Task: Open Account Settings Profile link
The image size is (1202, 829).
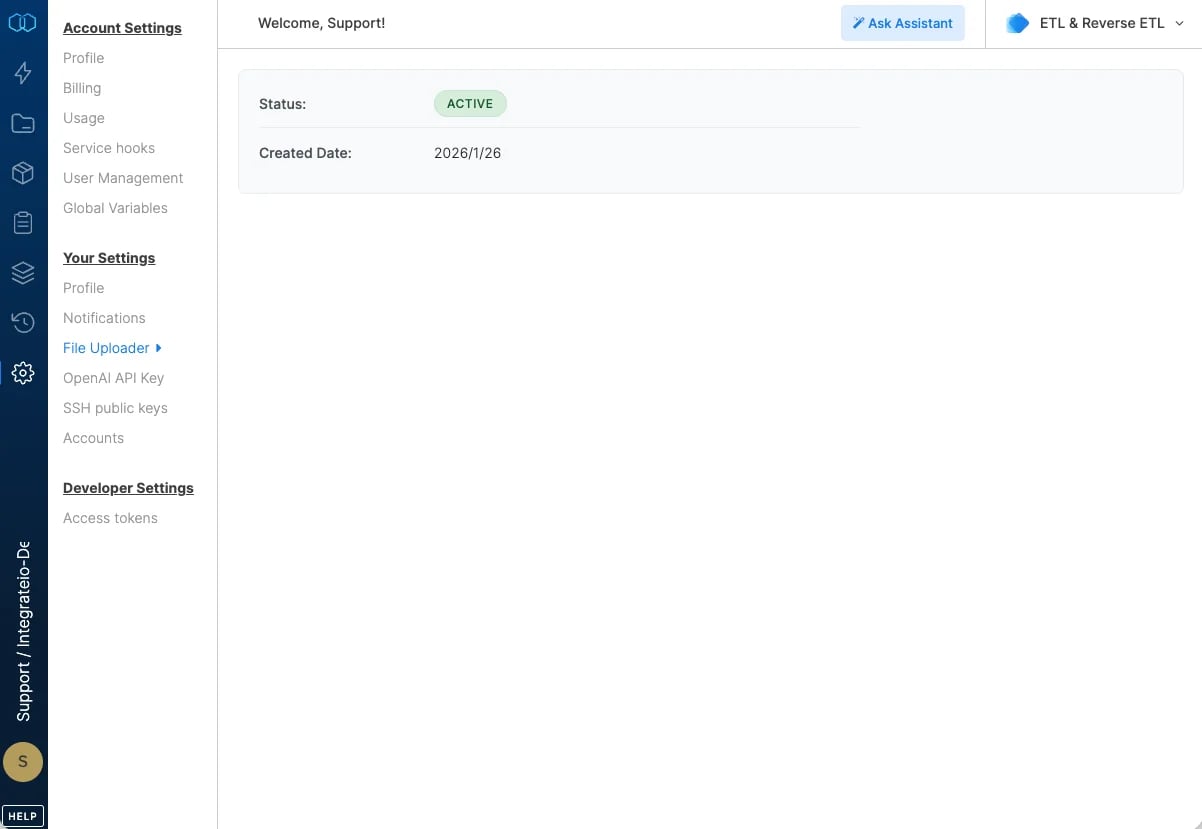Action: point(83,58)
